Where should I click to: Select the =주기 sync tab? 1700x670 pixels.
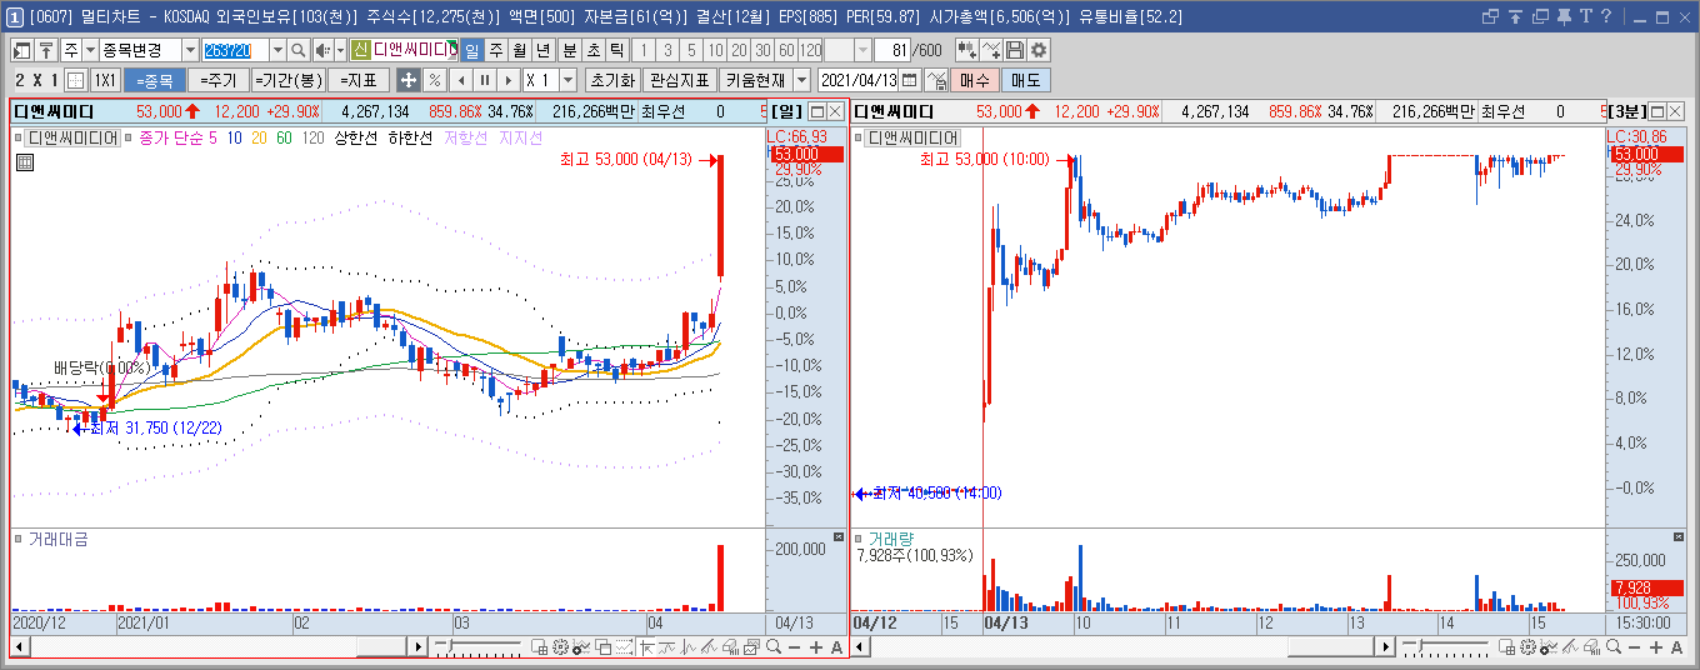click(218, 80)
